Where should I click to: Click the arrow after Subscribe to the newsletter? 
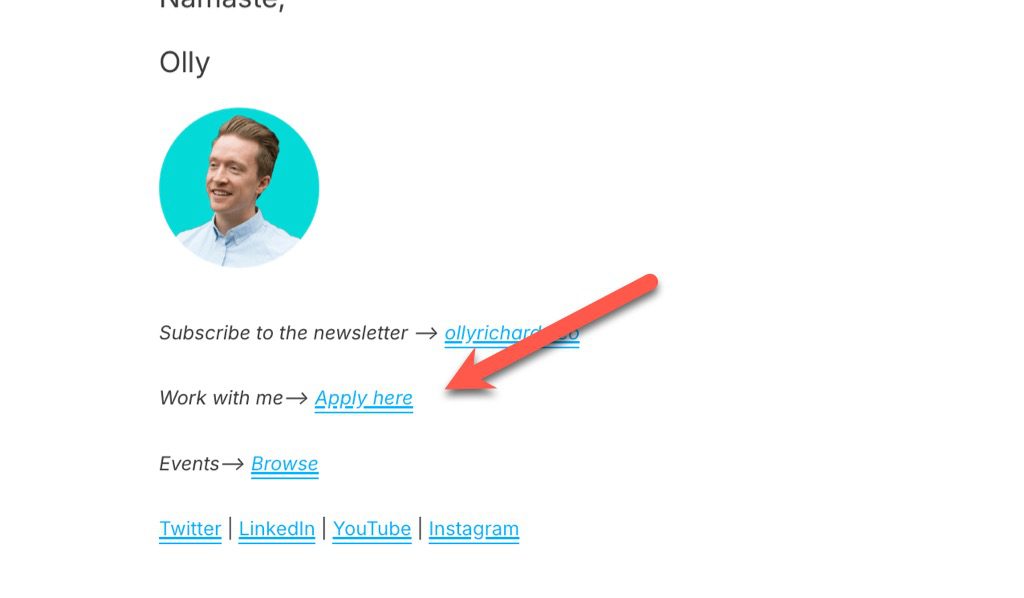point(426,334)
